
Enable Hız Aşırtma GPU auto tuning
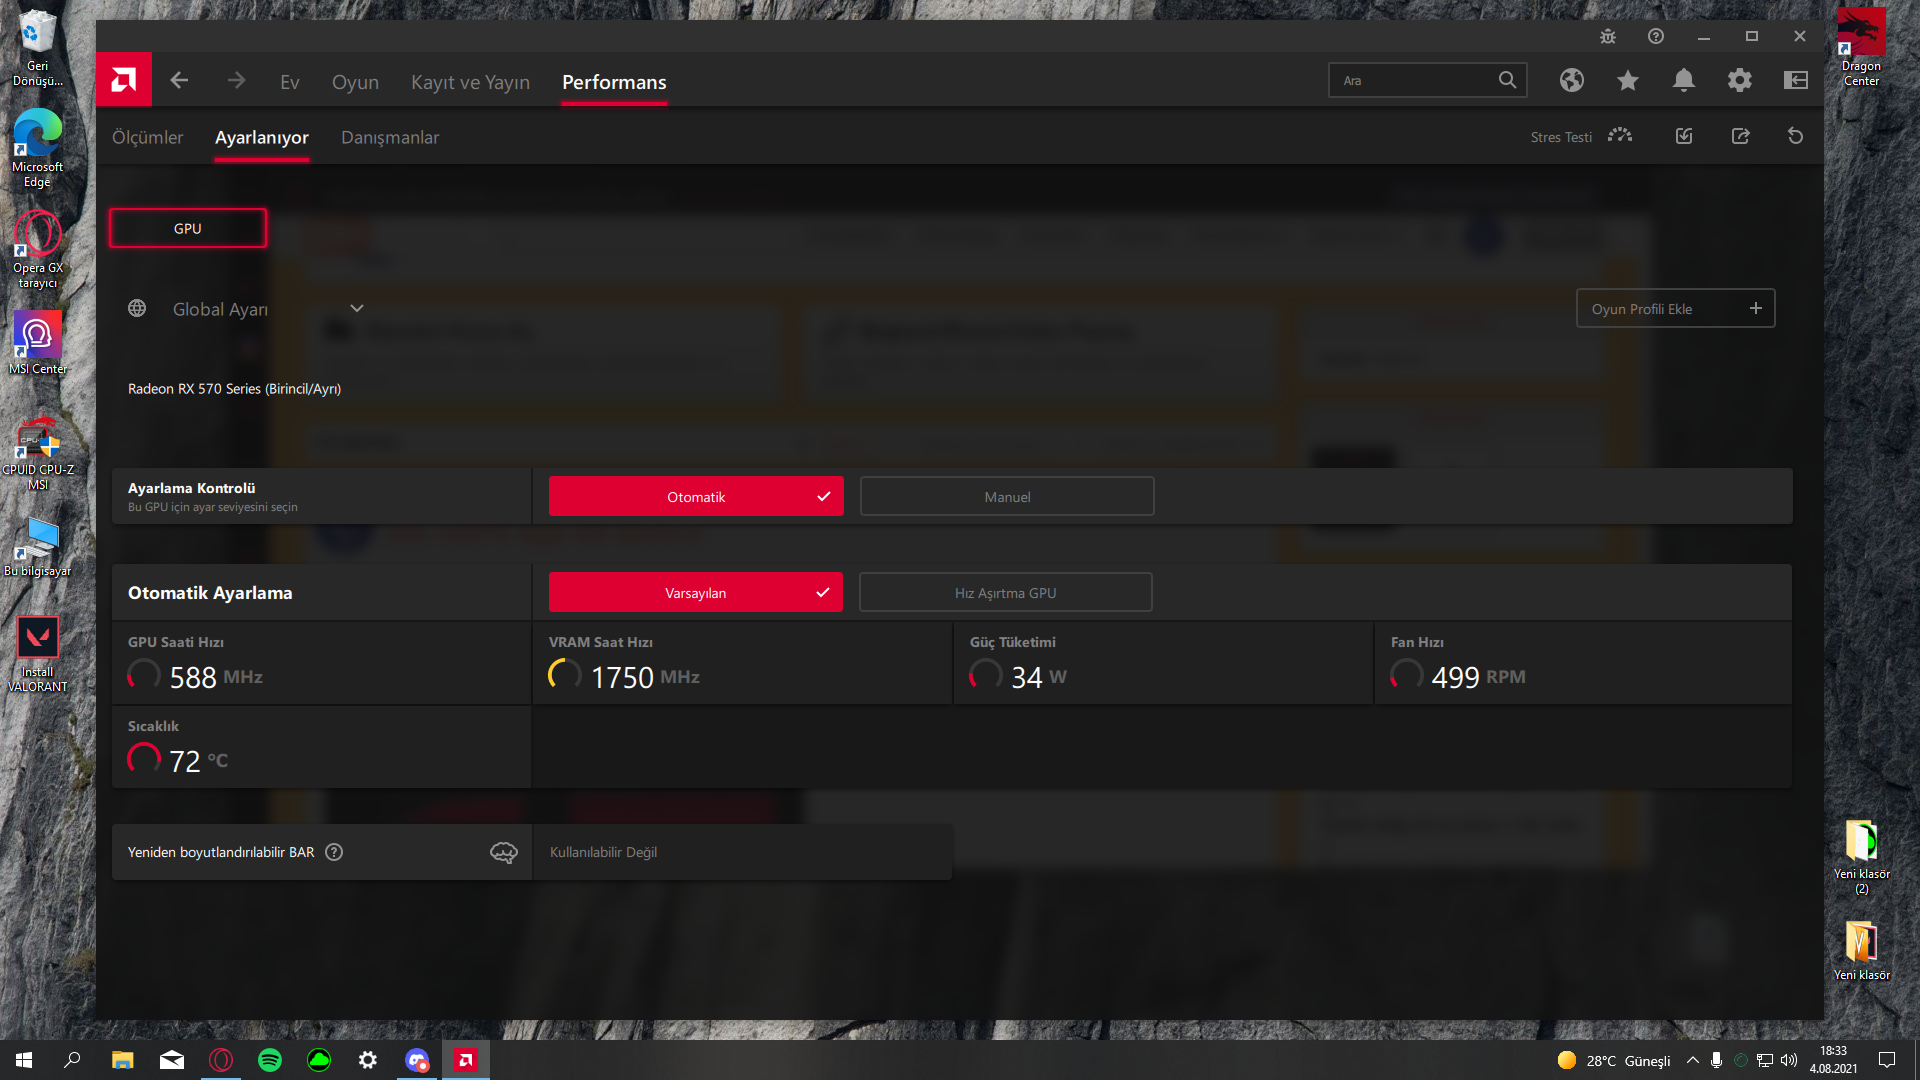(x=1005, y=593)
